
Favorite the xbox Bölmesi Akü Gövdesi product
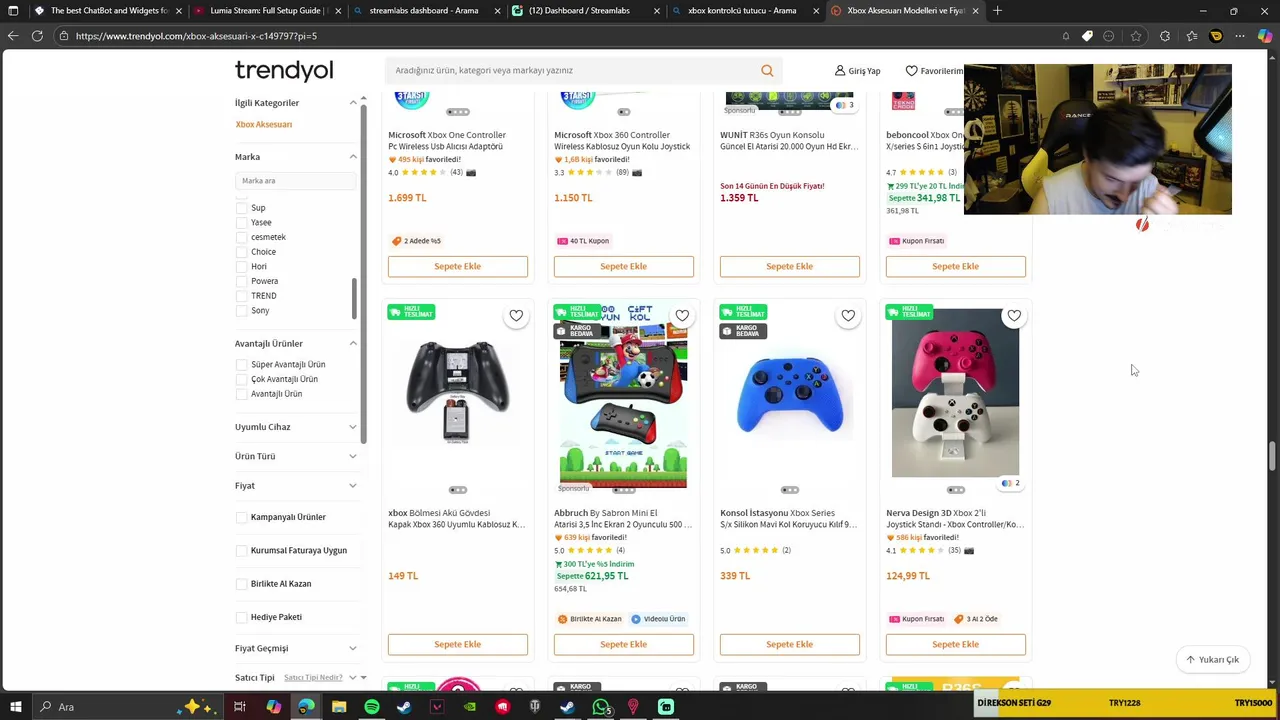click(x=516, y=316)
